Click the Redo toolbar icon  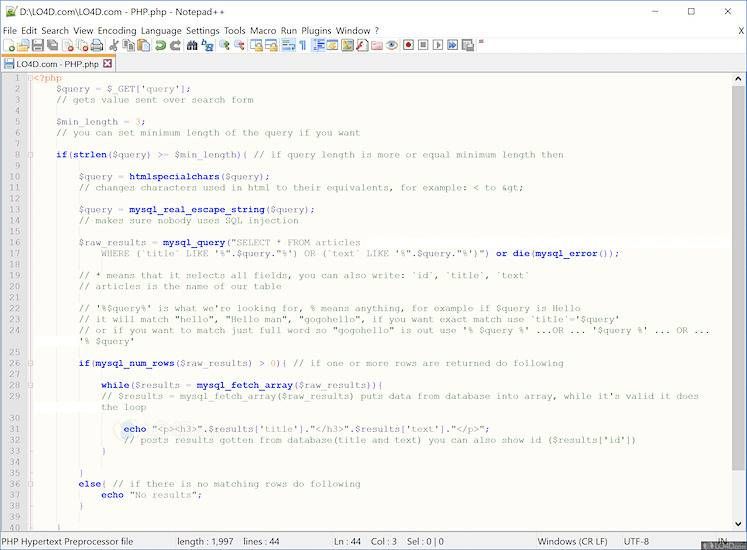[175, 45]
